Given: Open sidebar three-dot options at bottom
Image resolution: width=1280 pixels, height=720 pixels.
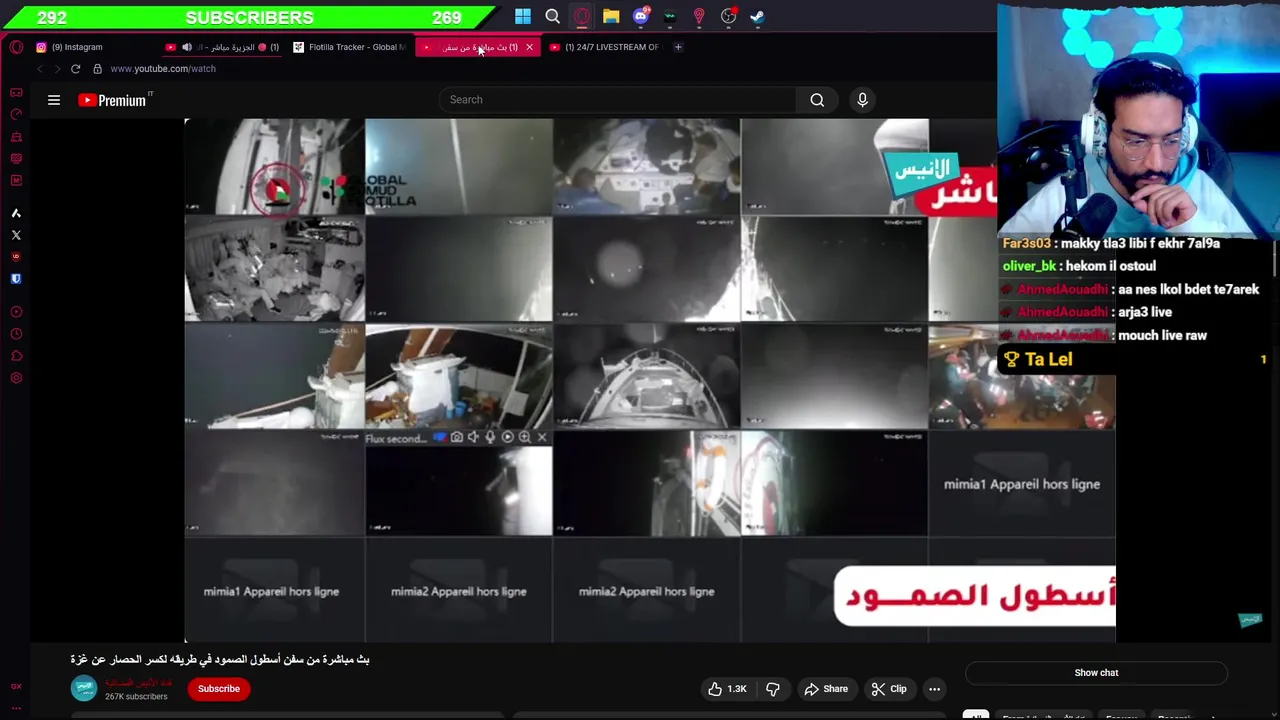Looking at the screenshot, I should pyautogui.click(x=16, y=706).
